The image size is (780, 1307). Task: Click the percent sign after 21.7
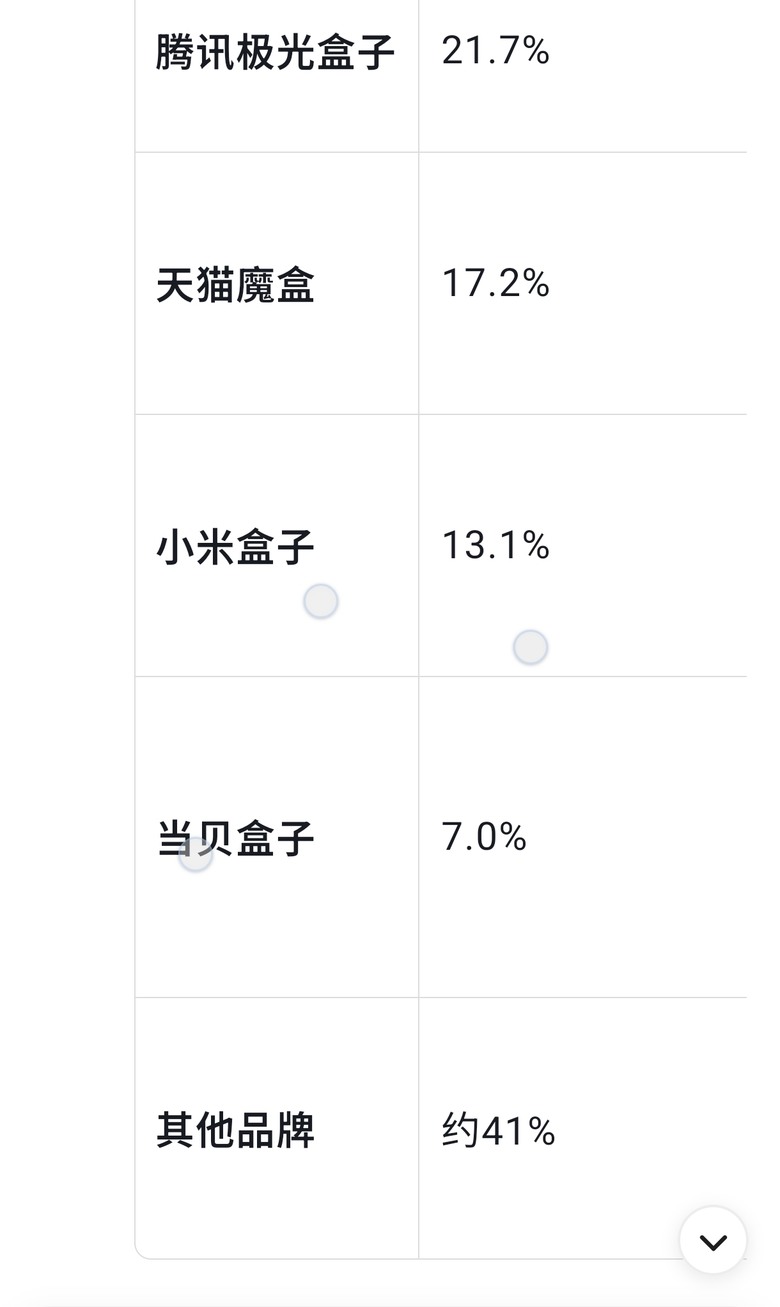(536, 50)
